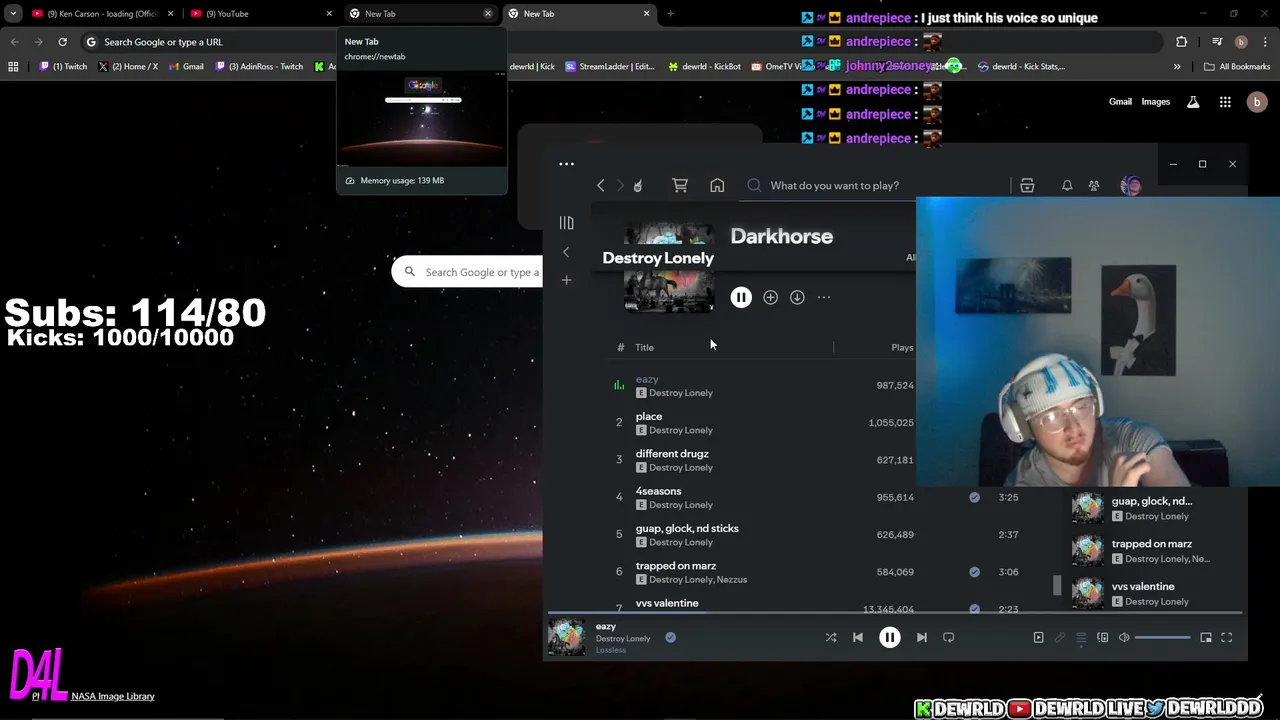1280x720 pixels.
Task: Open Spotify notifications bell
Action: click(1067, 185)
